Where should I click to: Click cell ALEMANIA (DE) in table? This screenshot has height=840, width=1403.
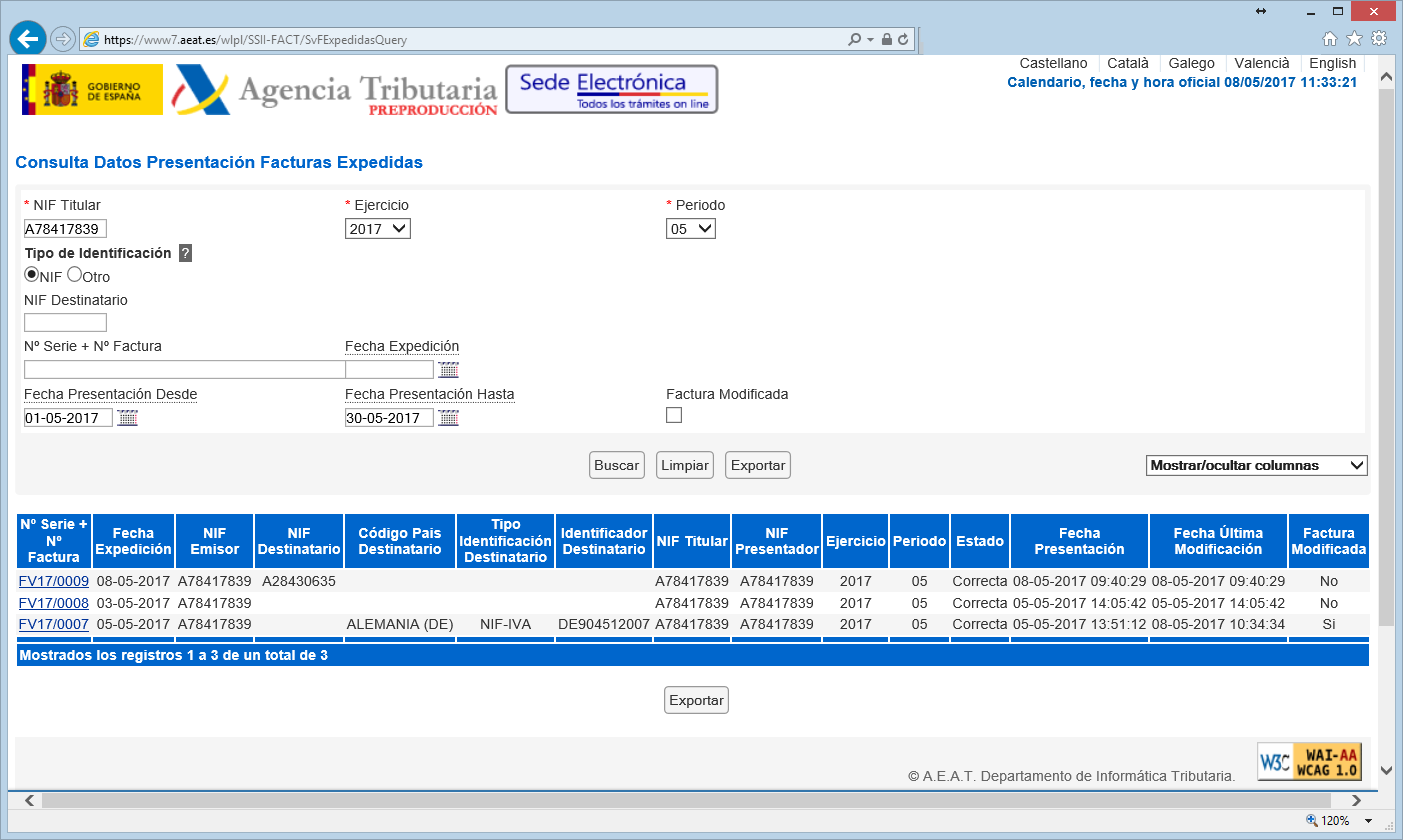400,624
